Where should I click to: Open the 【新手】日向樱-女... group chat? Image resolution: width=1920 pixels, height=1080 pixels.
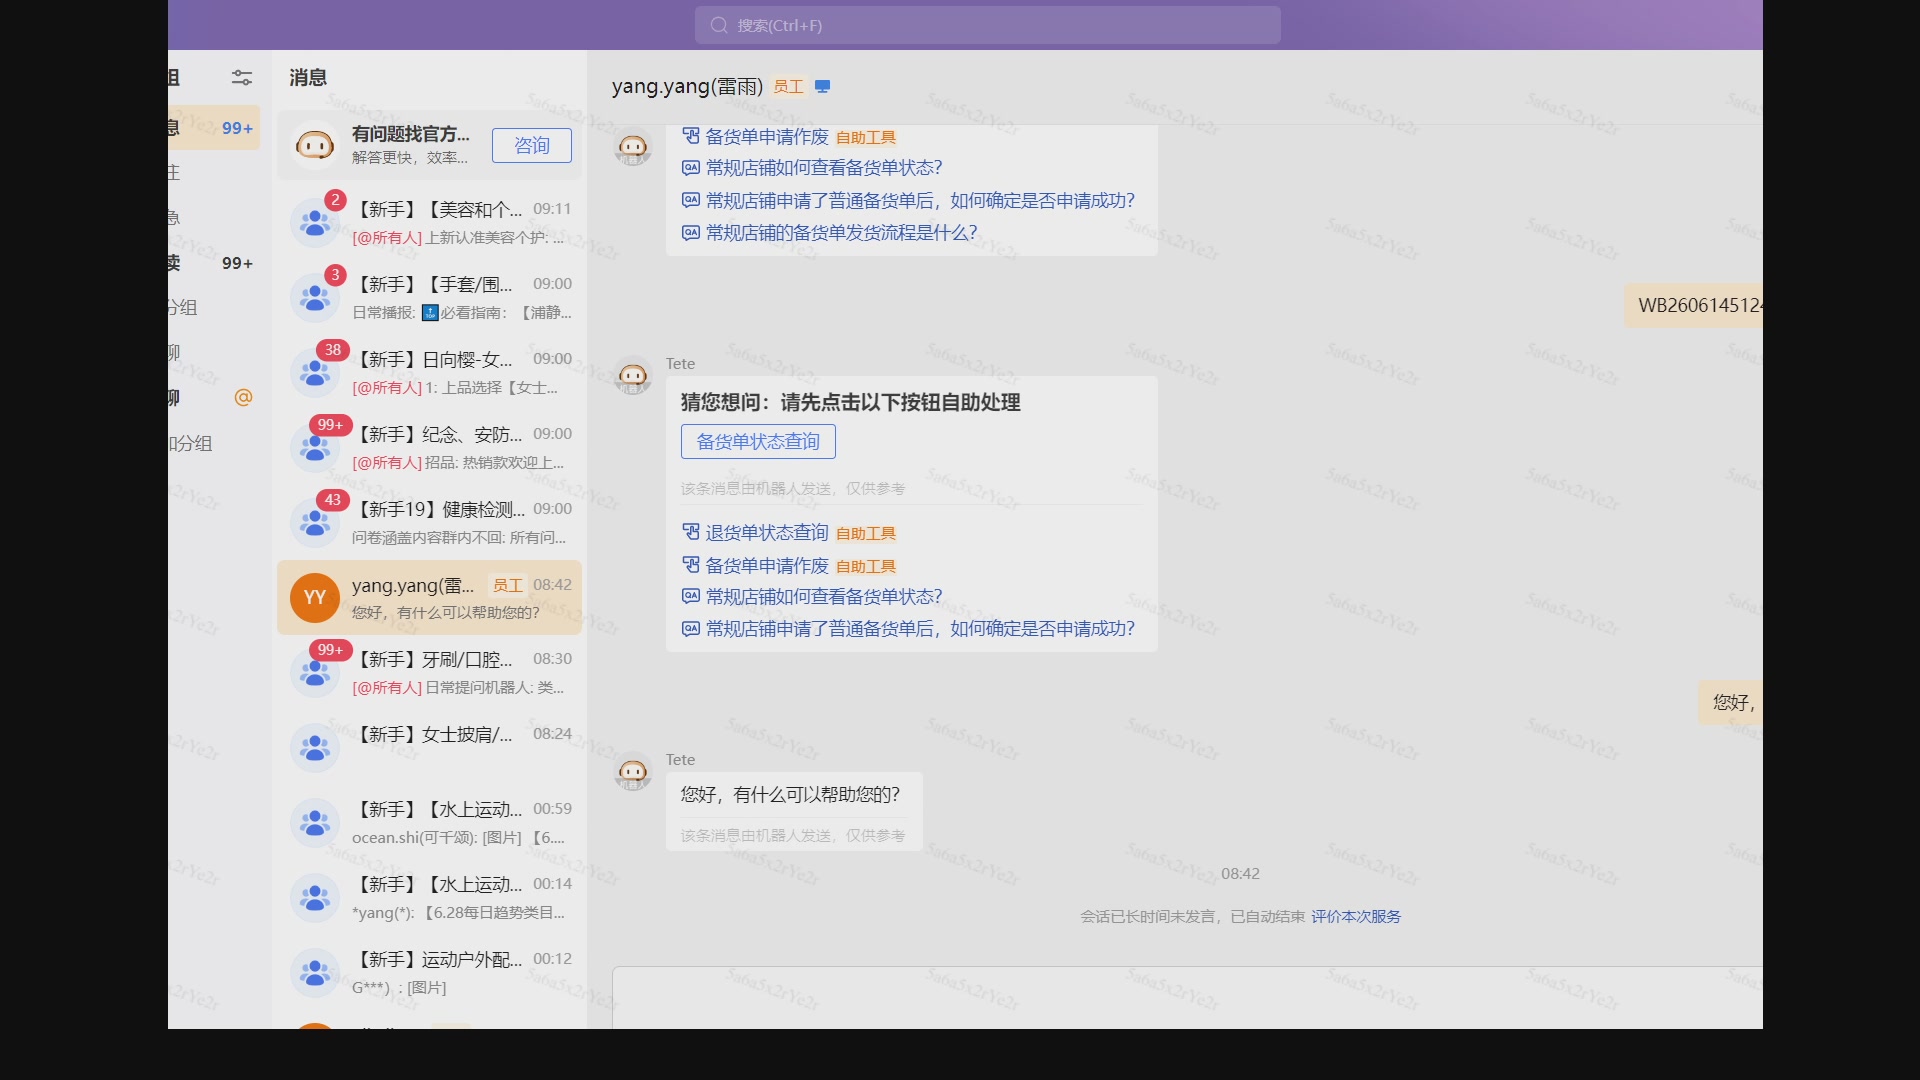[x=429, y=372]
